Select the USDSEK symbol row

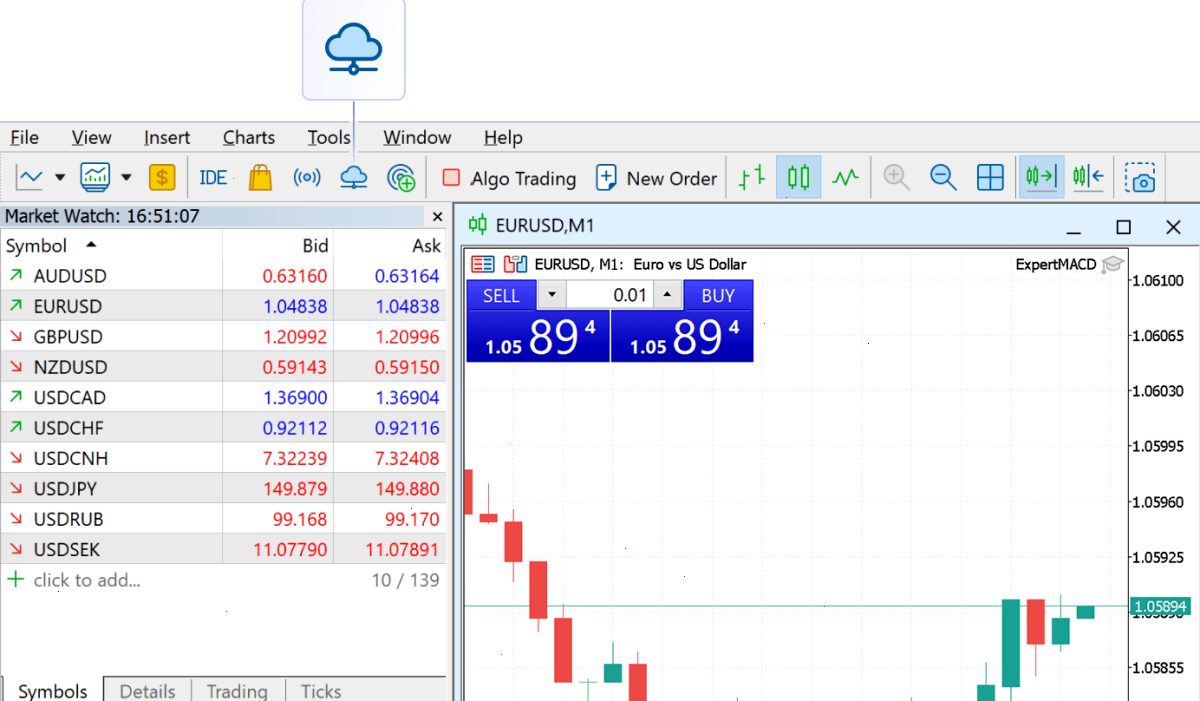coord(223,549)
